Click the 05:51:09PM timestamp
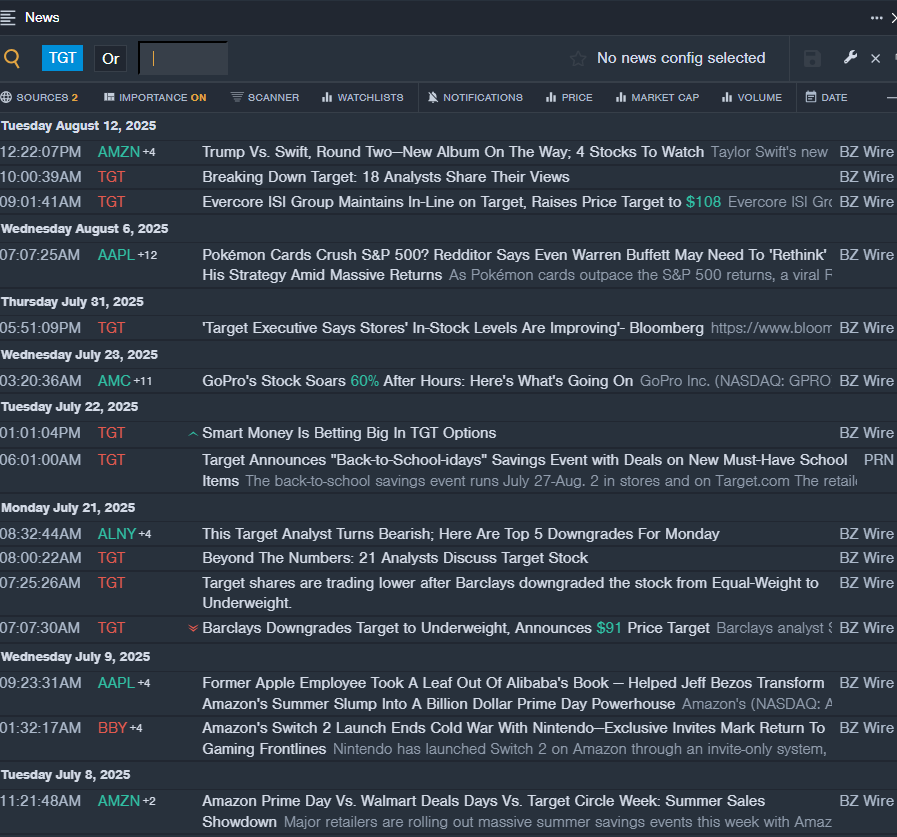This screenshot has height=837, width=897. (x=41, y=328)
